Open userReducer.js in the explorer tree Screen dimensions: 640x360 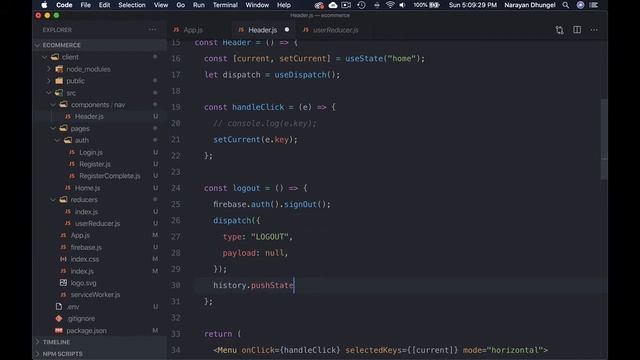[x=97, y=223]
